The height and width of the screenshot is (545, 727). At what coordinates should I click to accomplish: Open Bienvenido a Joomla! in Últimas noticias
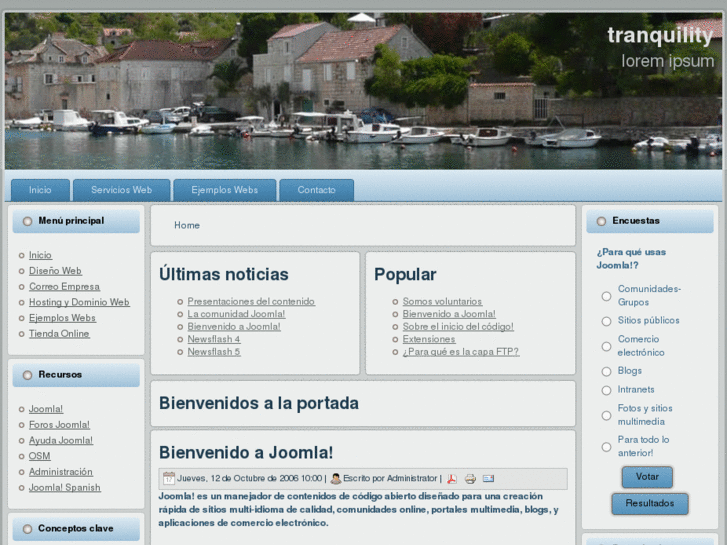click(234, 327)
